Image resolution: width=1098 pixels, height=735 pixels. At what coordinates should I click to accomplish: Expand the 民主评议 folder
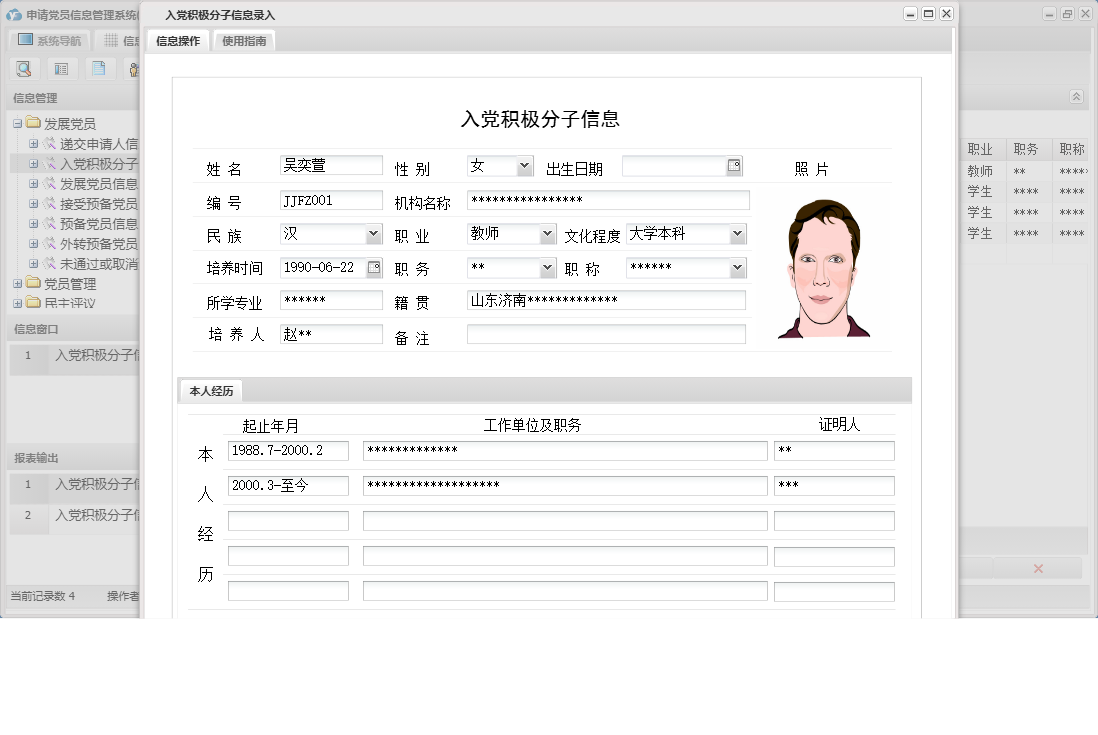[17, 301]
